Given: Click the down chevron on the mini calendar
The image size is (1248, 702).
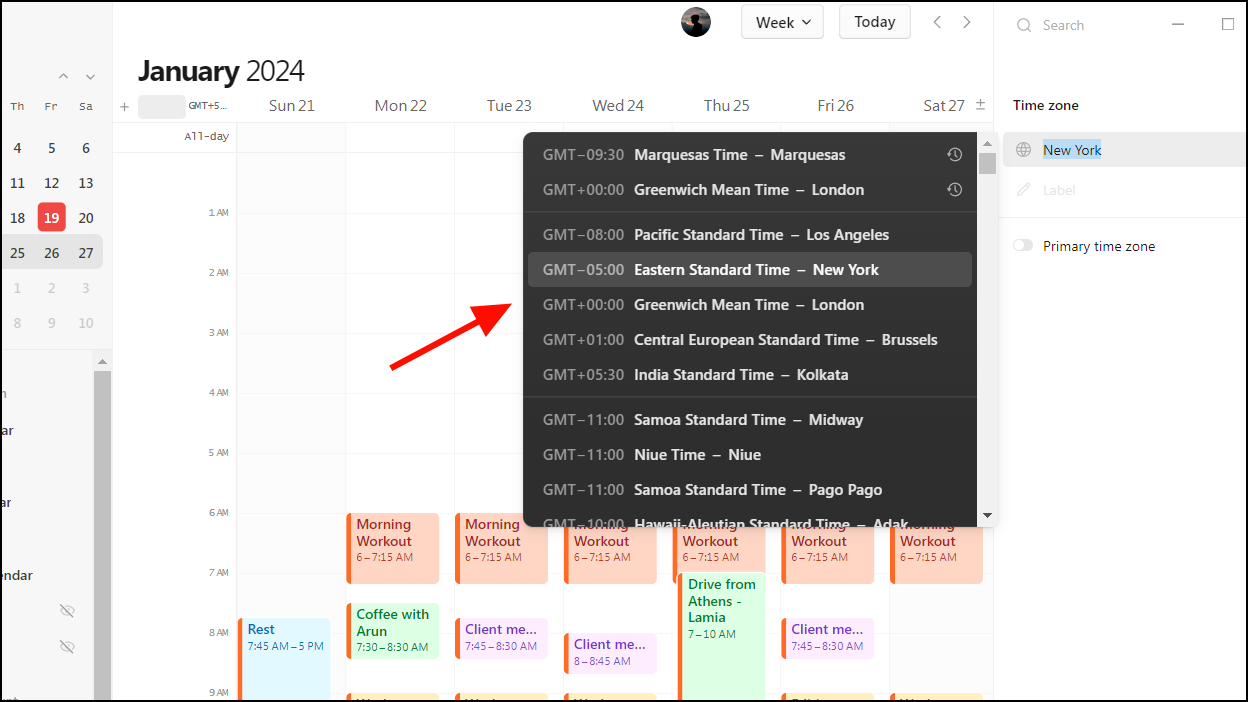Looking at the screenshot, I should point(89,76).
